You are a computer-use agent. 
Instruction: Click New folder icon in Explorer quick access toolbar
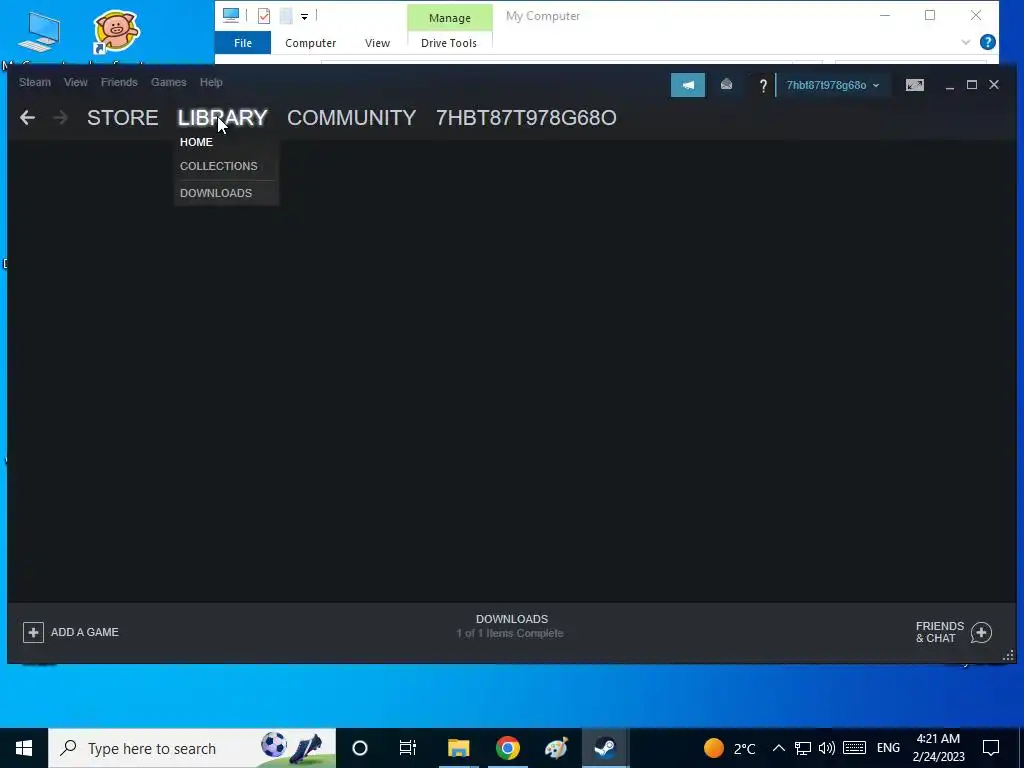point(286,16)
